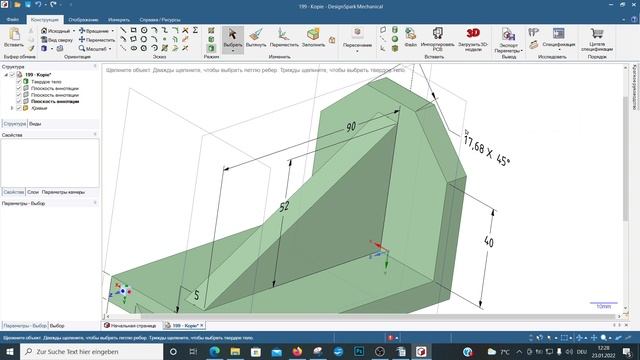
Task: Click Экспорт Параметры export icon
Action: tap(509, 39)
